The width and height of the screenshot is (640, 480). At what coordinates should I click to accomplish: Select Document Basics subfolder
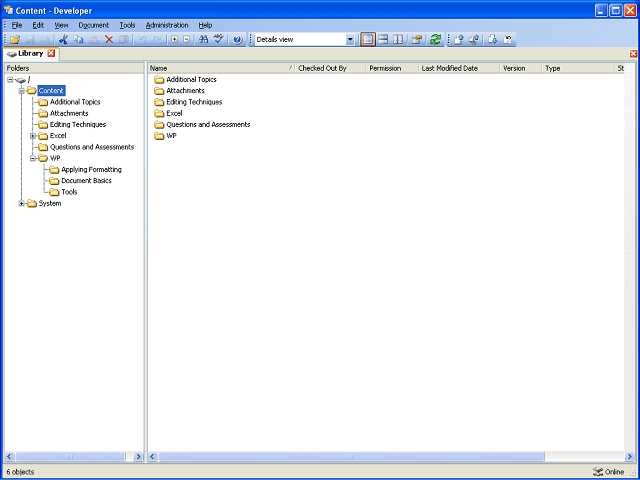pyautogui.click(x=86, y=180)
